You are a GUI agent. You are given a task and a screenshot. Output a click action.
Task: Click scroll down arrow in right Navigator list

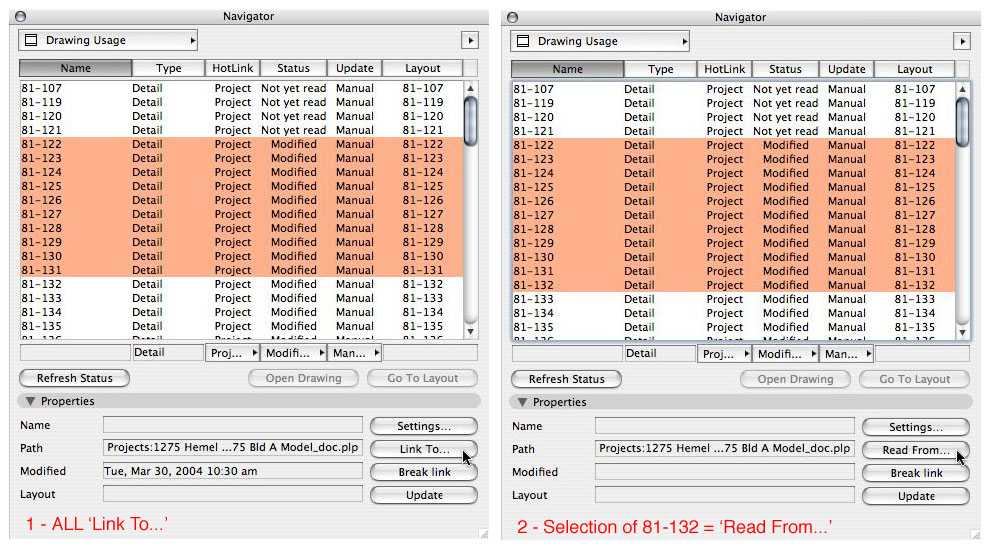[x=962, y=332]
